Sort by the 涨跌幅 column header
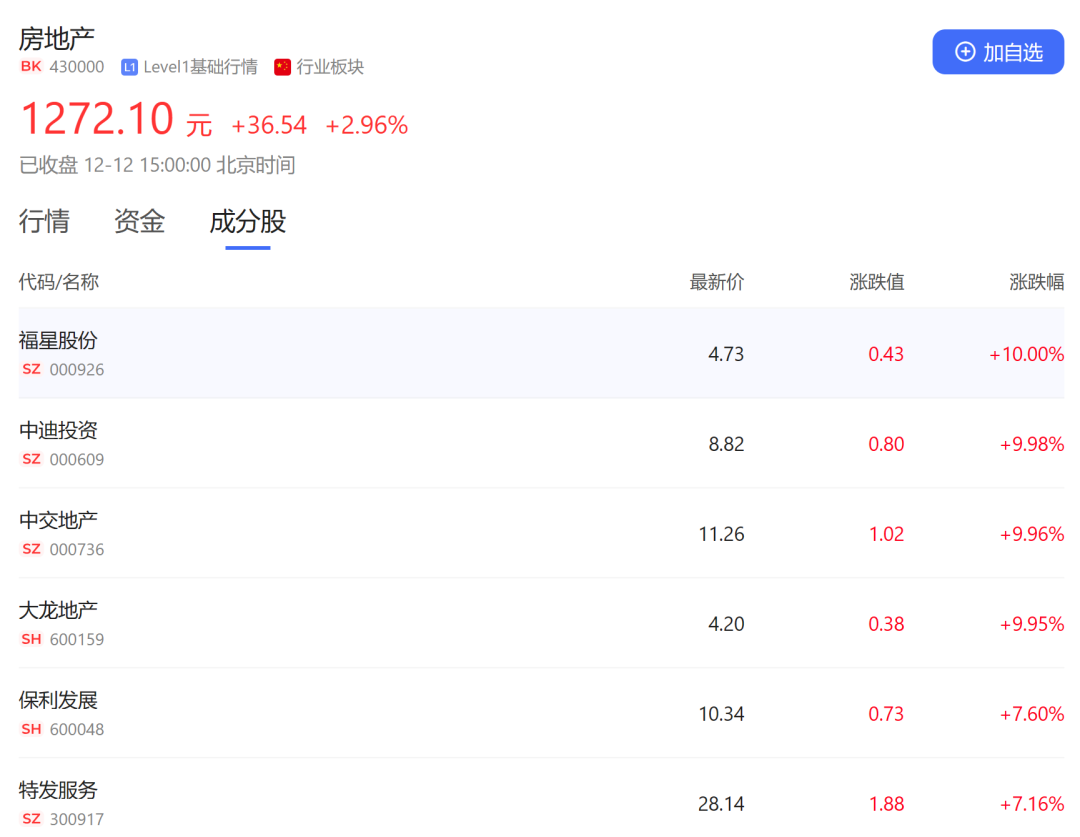Screen dimensions: 1080x837 1037,282
